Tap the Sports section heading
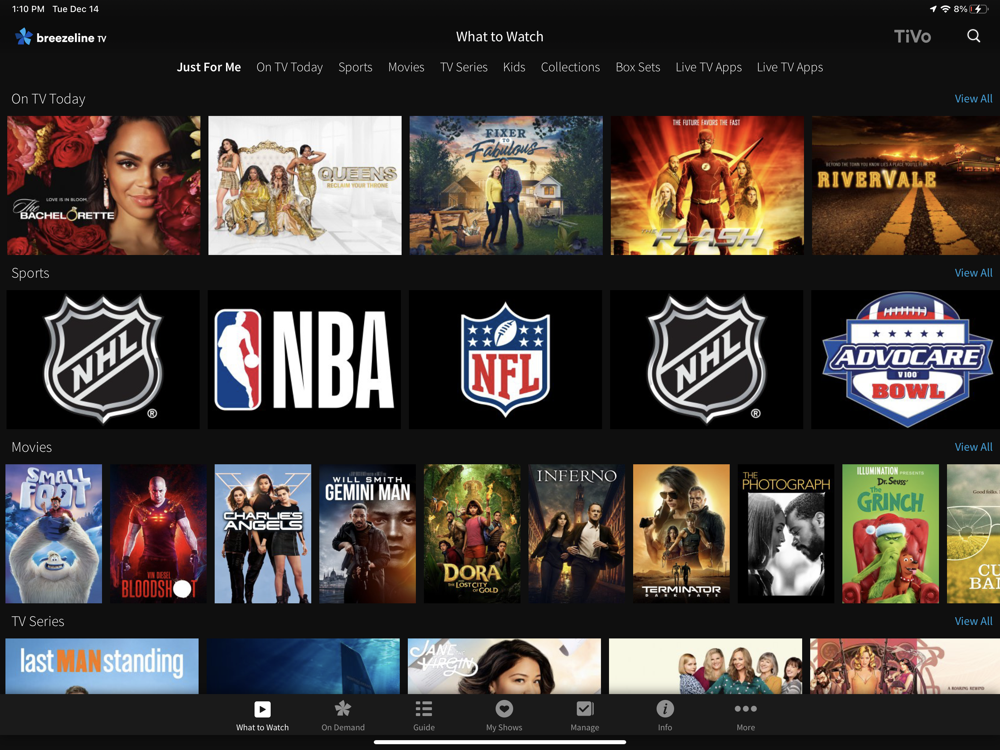The height and width of the screenshot is (750, 1000). [30, 273]
